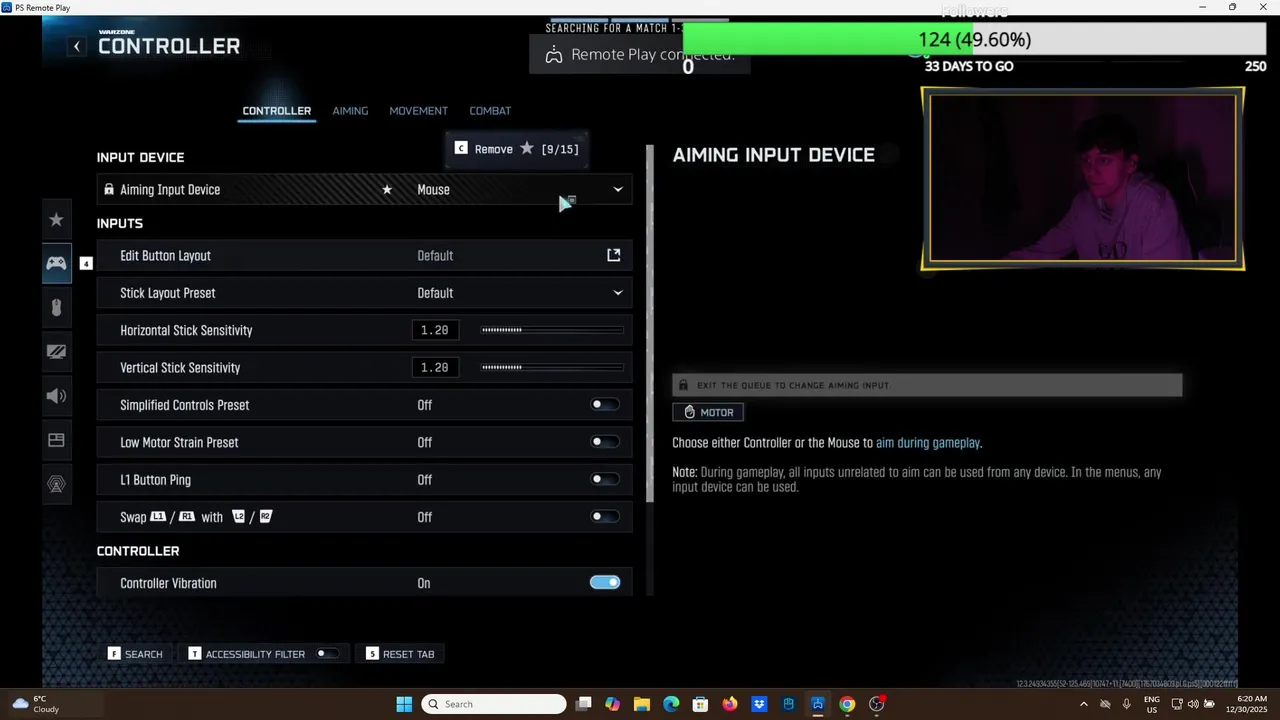The width and height of the screenshot is (1280, 720).
Task: Open the aim during gameplay link
Action: pos(928,443)
